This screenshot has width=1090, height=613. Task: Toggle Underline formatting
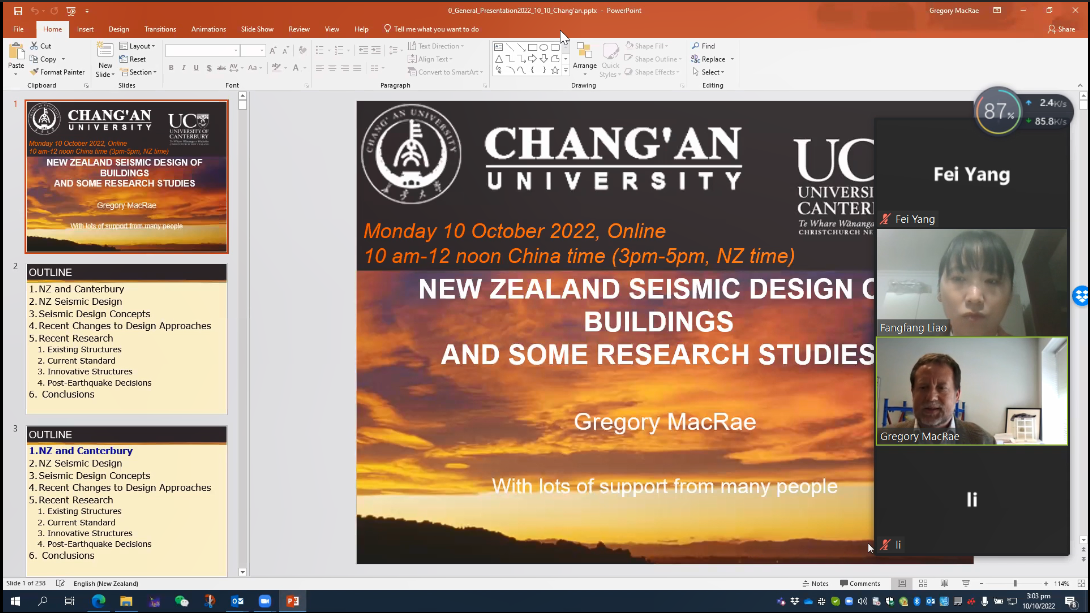pyautogui.click(x=196, y=68)
